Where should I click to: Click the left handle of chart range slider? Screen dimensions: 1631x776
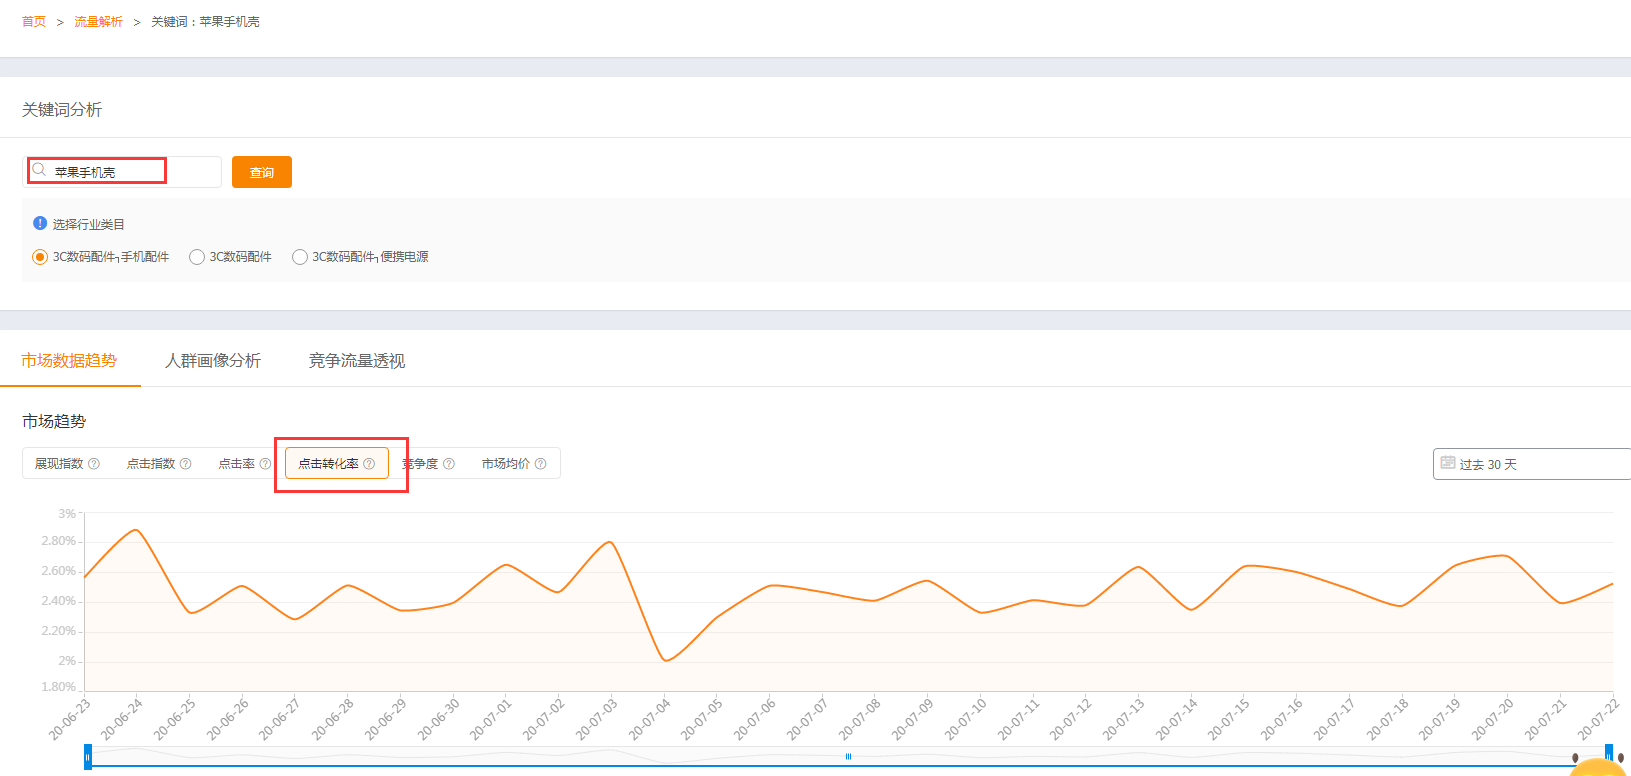(88, 757)
